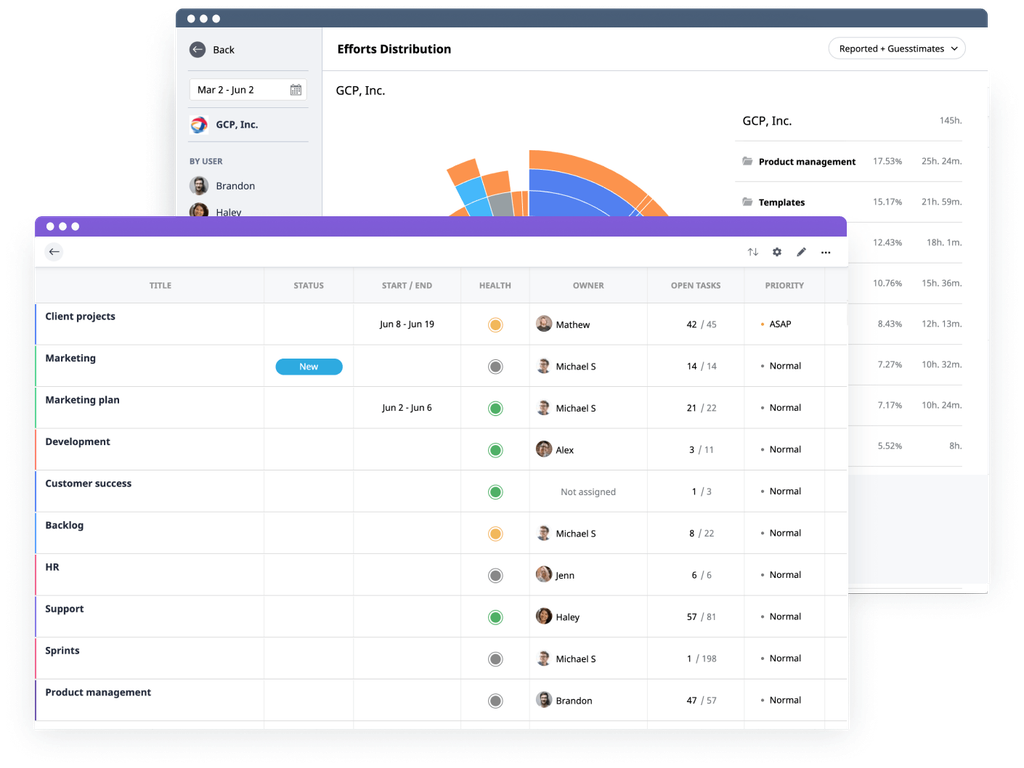This screenshot has width=1024, height=768.
Task: Open the settings gear in projects toolbar
Action: 777,252
